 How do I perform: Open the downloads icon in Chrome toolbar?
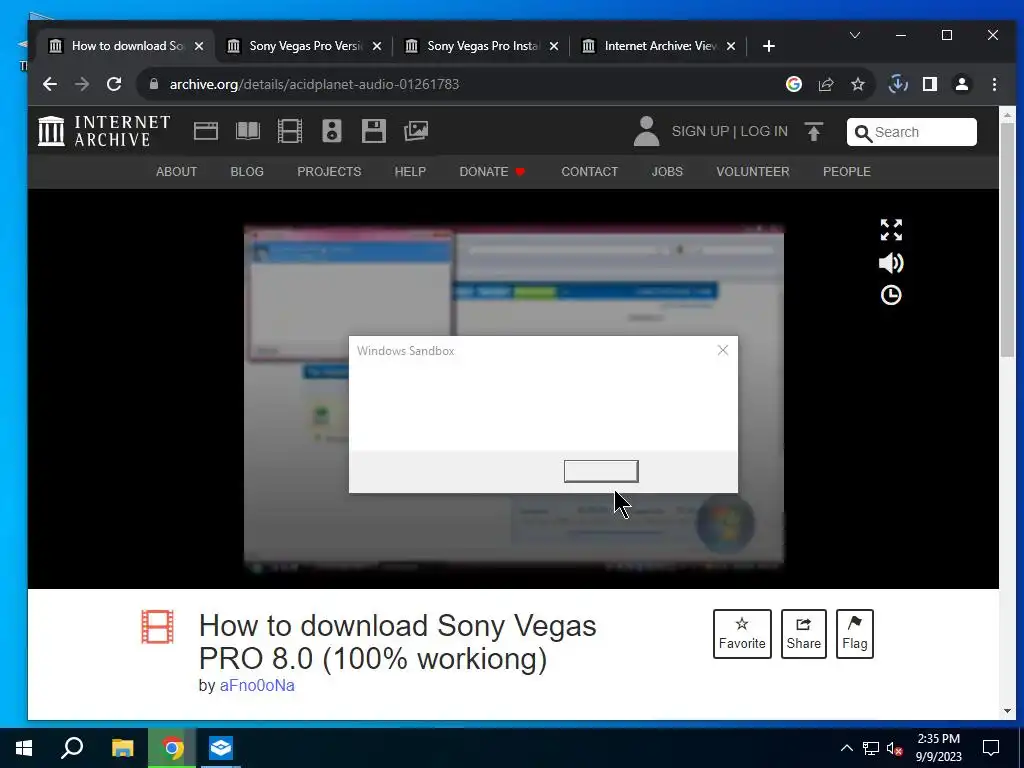click(x=898, y=84)
